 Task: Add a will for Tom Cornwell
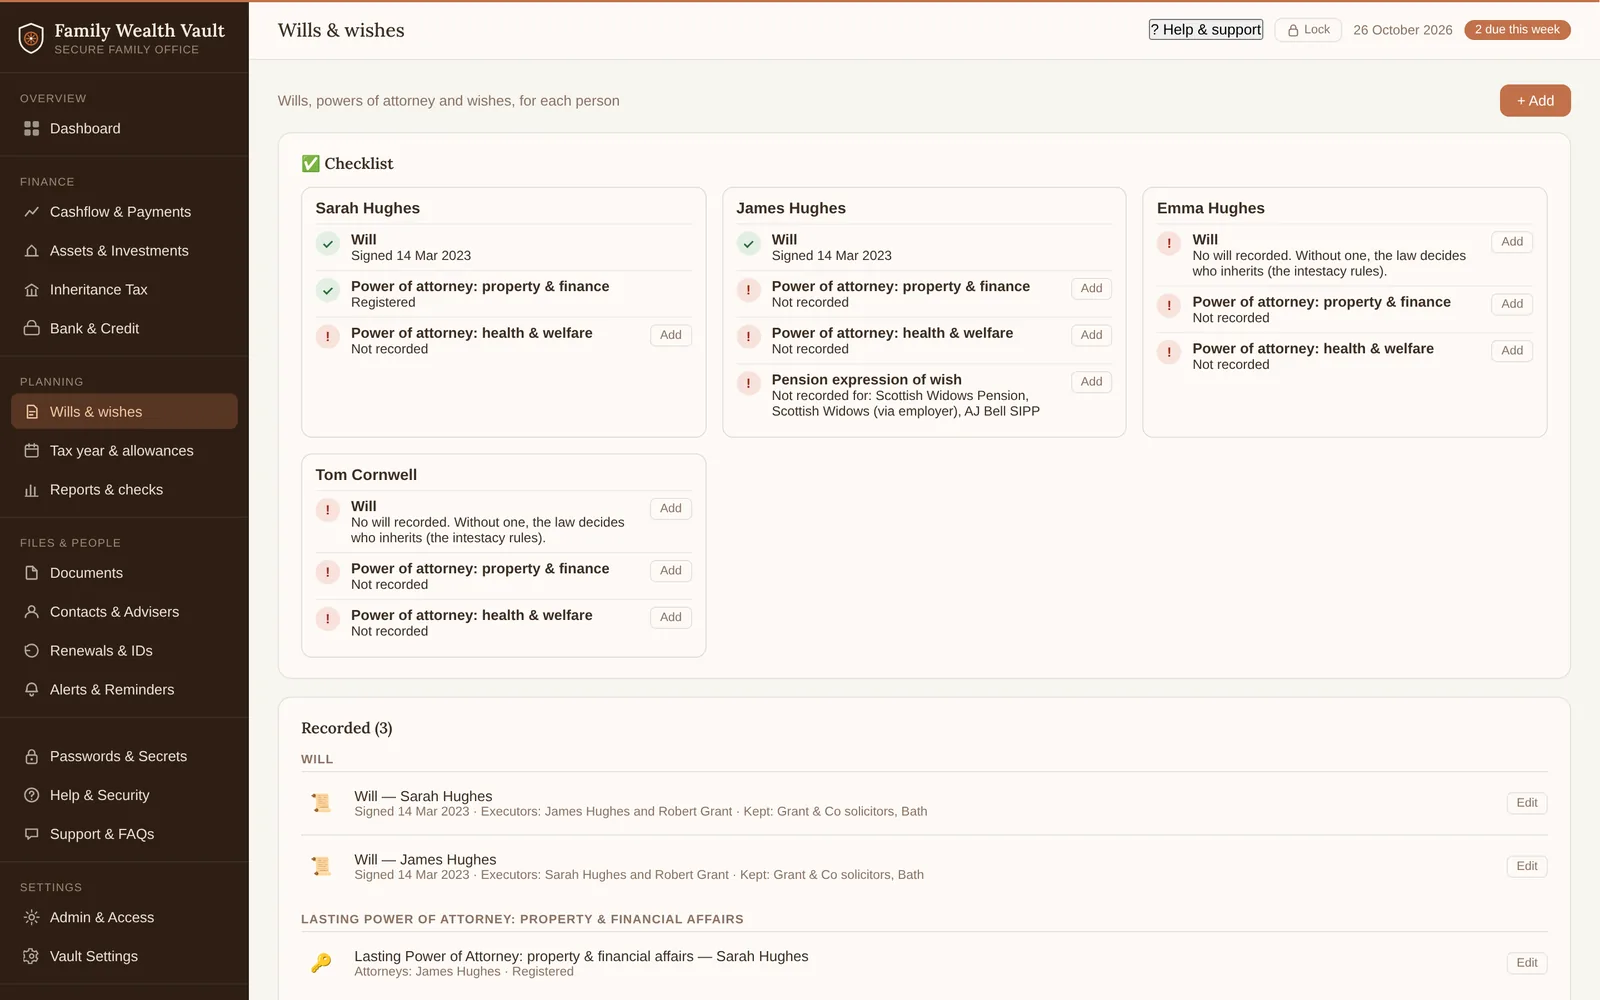pos(671,509)
